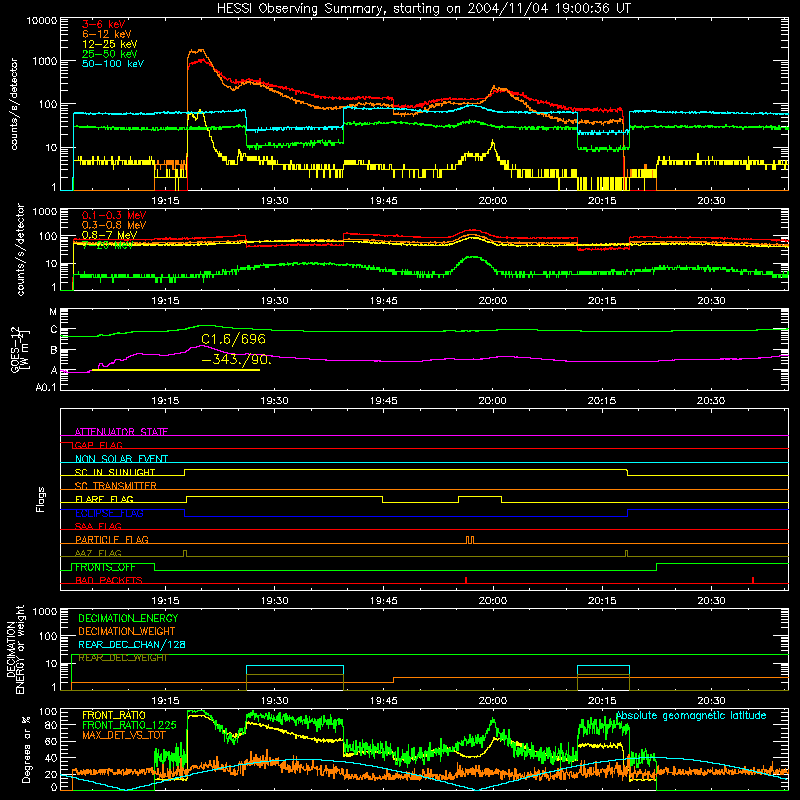Click the C1.6/696 flare class annotation

233,339
